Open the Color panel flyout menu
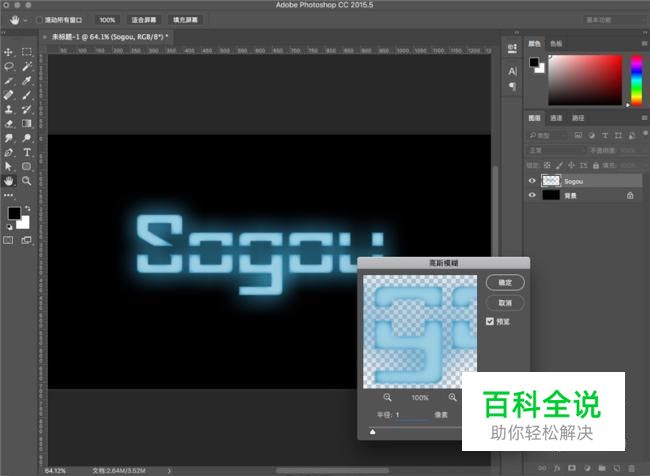Image resolution: width=650 pixels, height=476 pixels. pyautogui.click(x=644, y=43)
